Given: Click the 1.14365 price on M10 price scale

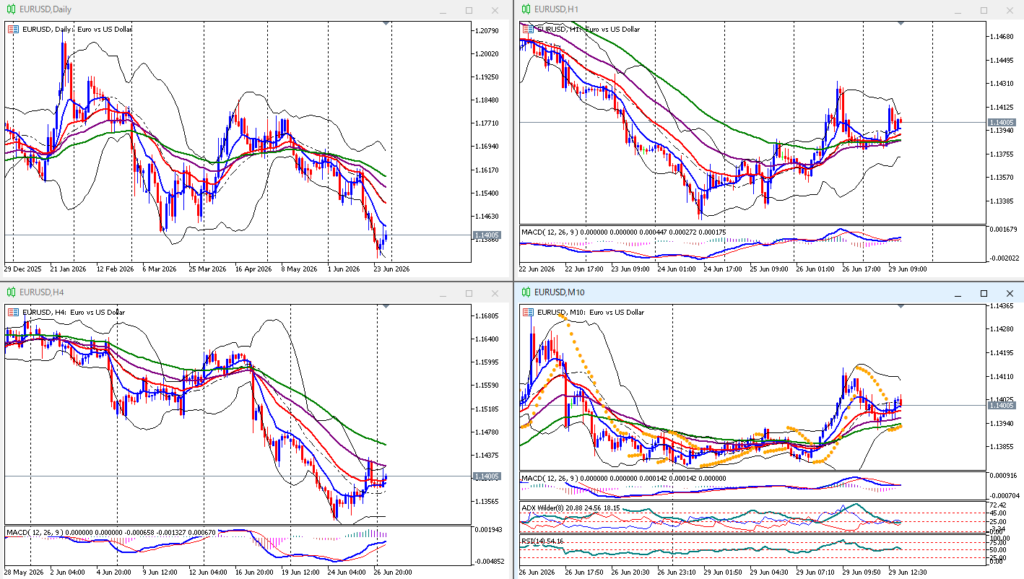Looking at the screenshot, I should [x=1002, y=305].
